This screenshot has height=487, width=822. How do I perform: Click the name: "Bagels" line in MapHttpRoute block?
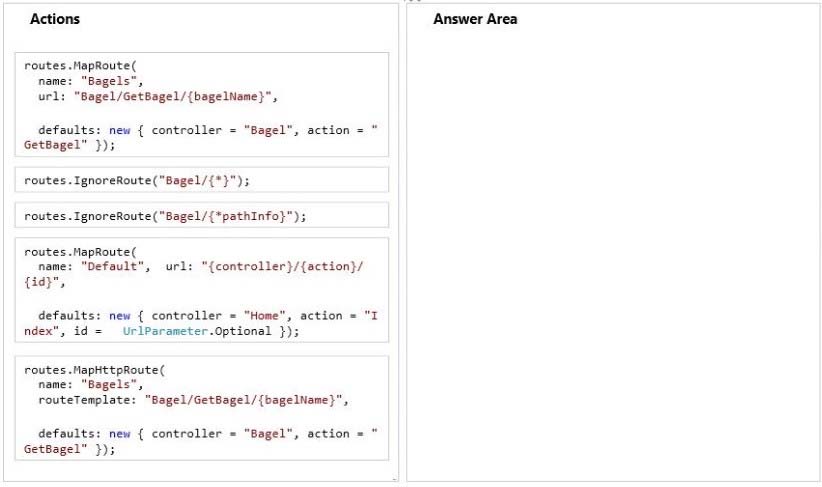pos(91,384)
